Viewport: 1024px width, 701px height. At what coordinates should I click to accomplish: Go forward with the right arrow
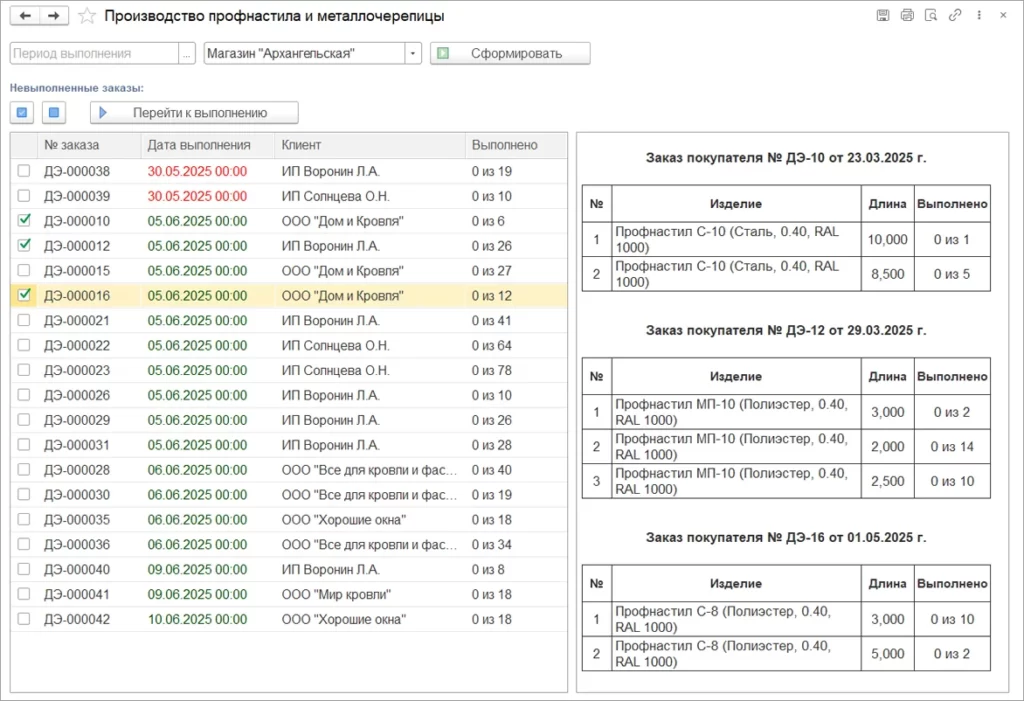click(x=54, y=16)
